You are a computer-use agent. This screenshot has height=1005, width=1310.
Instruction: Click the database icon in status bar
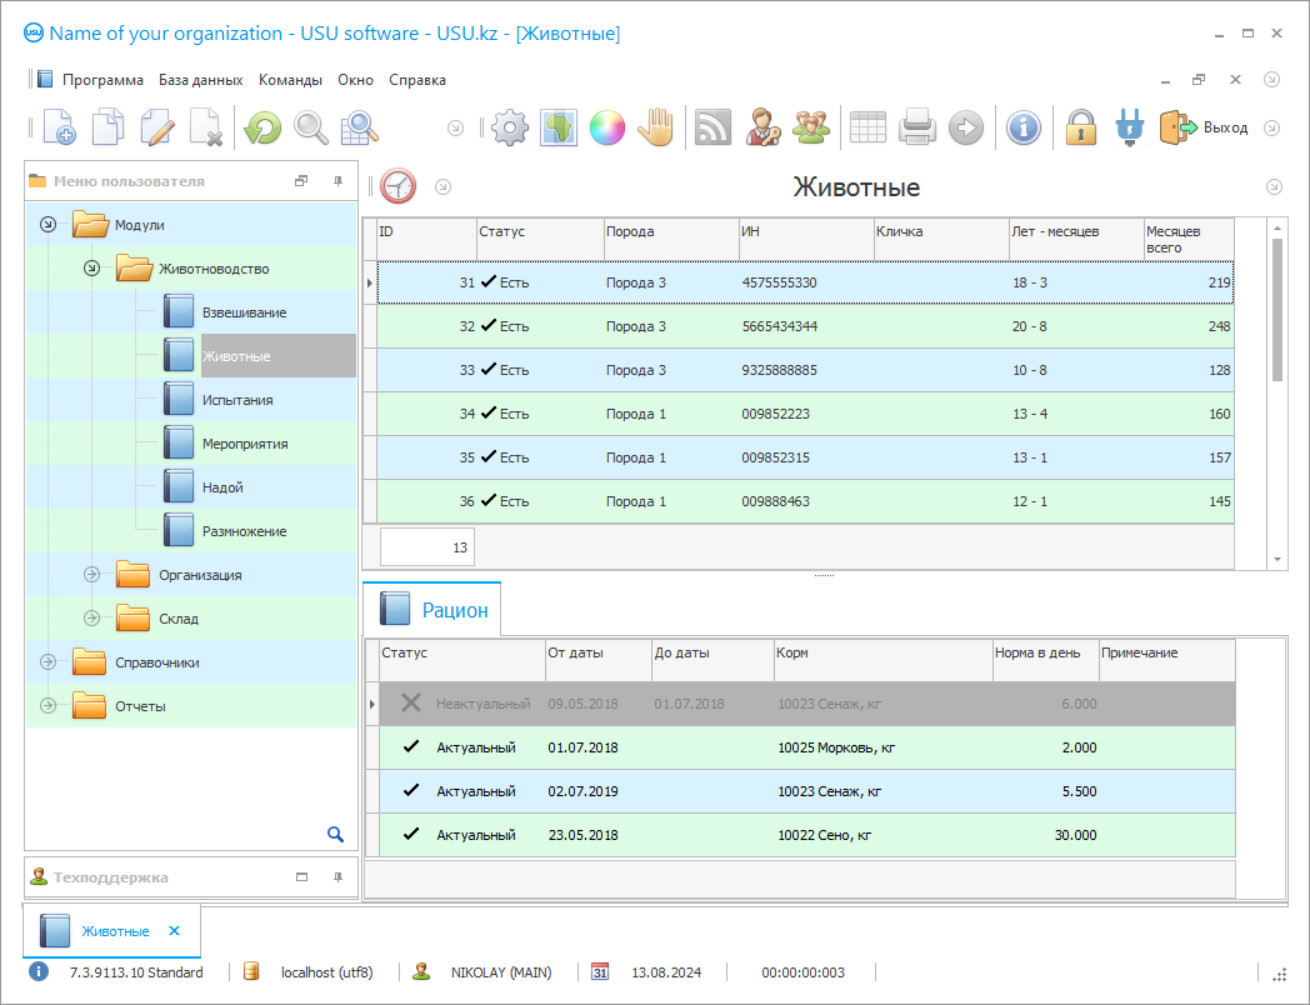click(252, 972)
